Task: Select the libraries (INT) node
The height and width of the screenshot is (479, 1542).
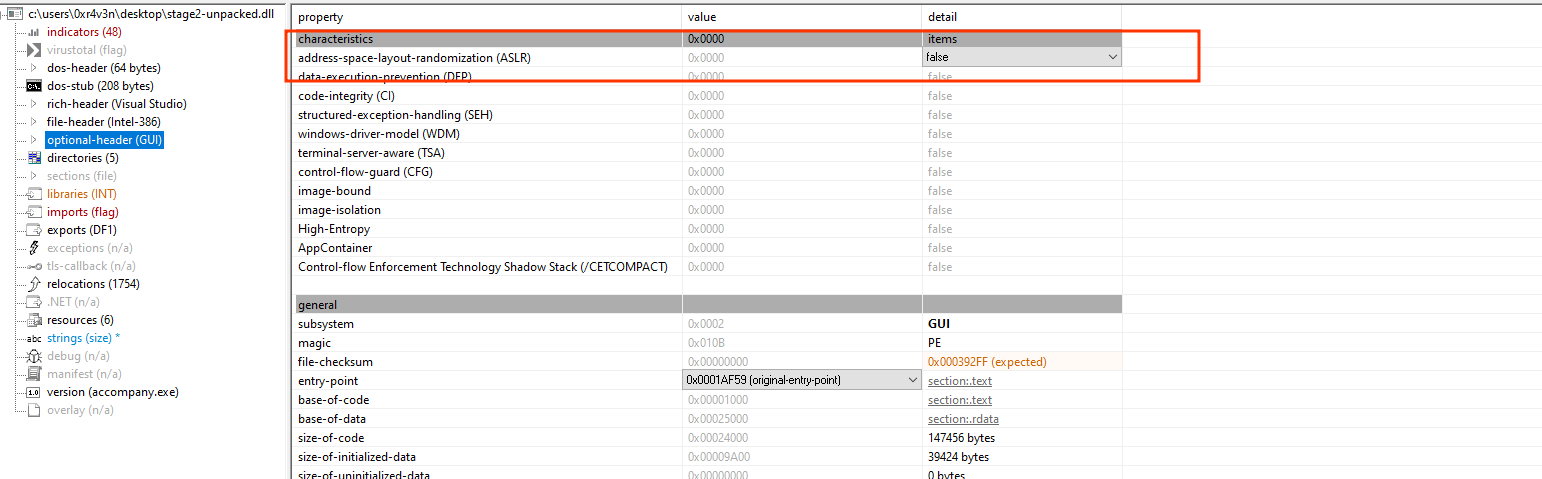Action: pos(81,194)
